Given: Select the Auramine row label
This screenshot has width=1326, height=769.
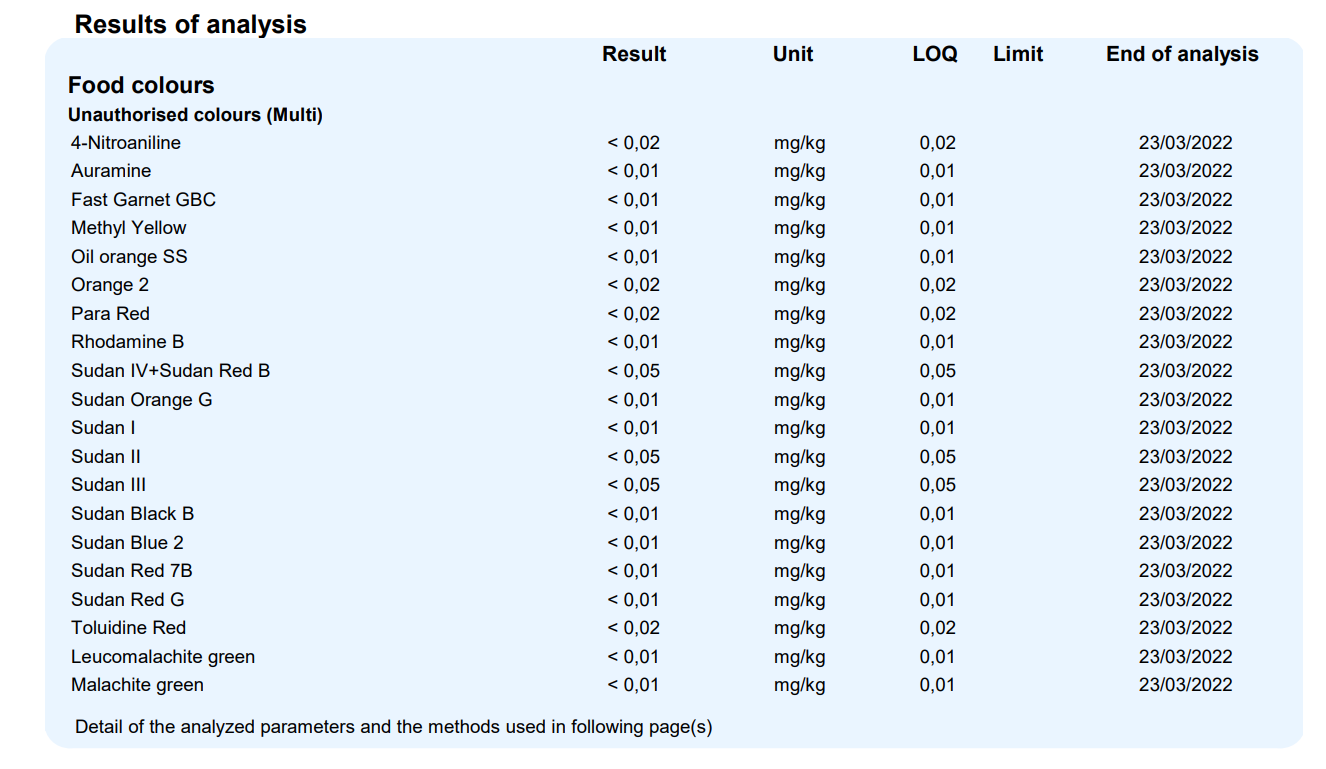Looking at the screenshot, I should point(111,171).
